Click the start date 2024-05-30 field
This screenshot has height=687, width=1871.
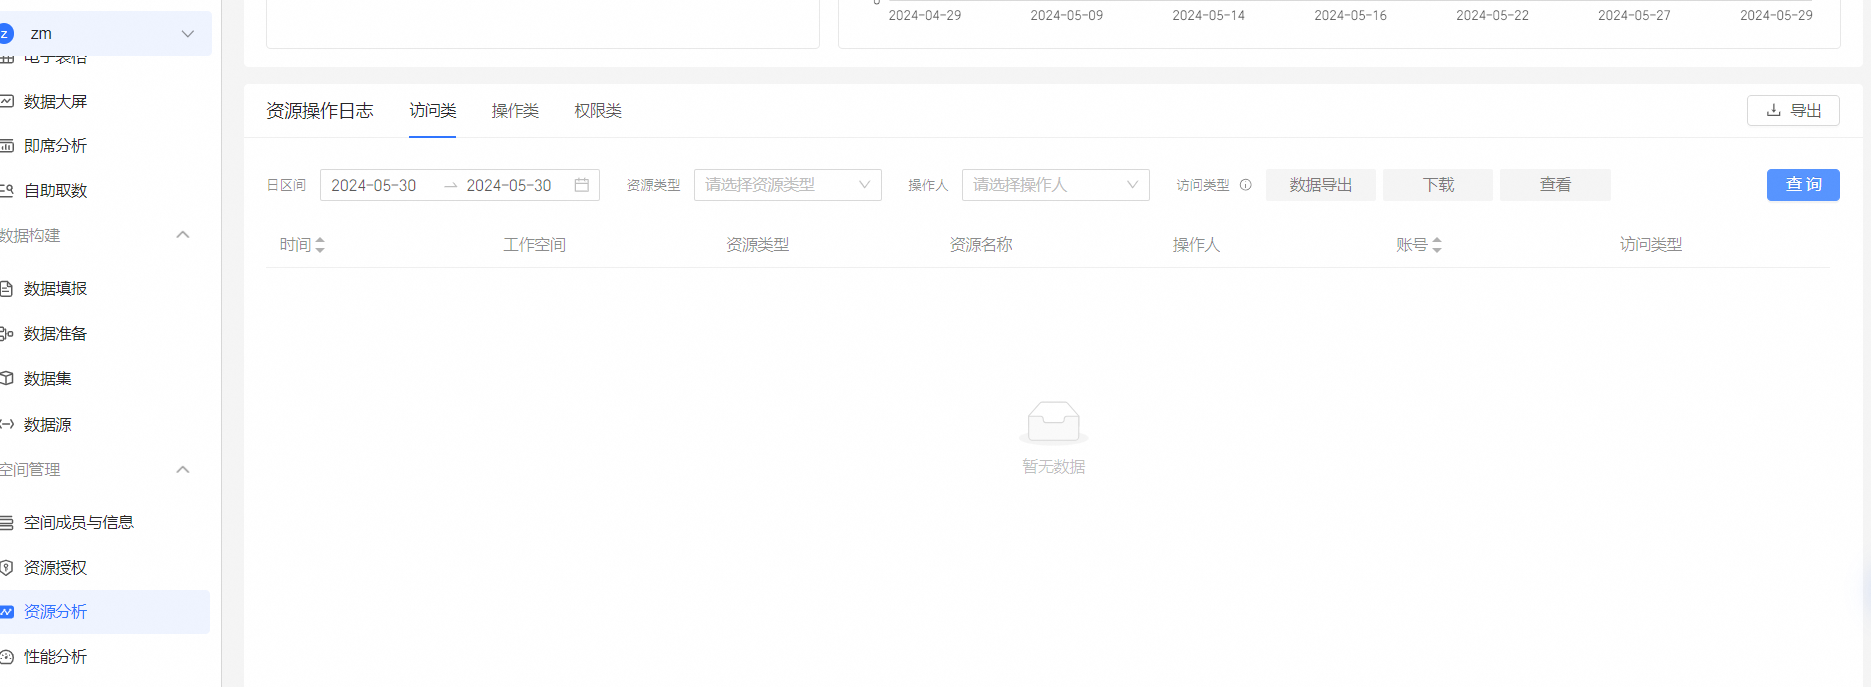pos(374,185)
